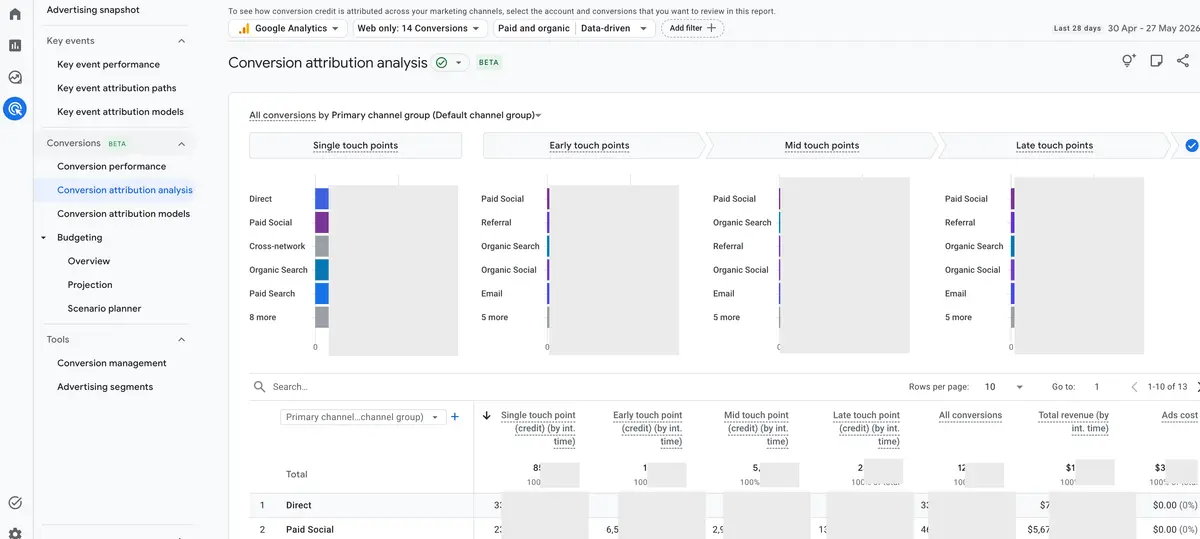Click the Google Analytics logo in filter chip

pyautogui.click(x=244, y=28)
